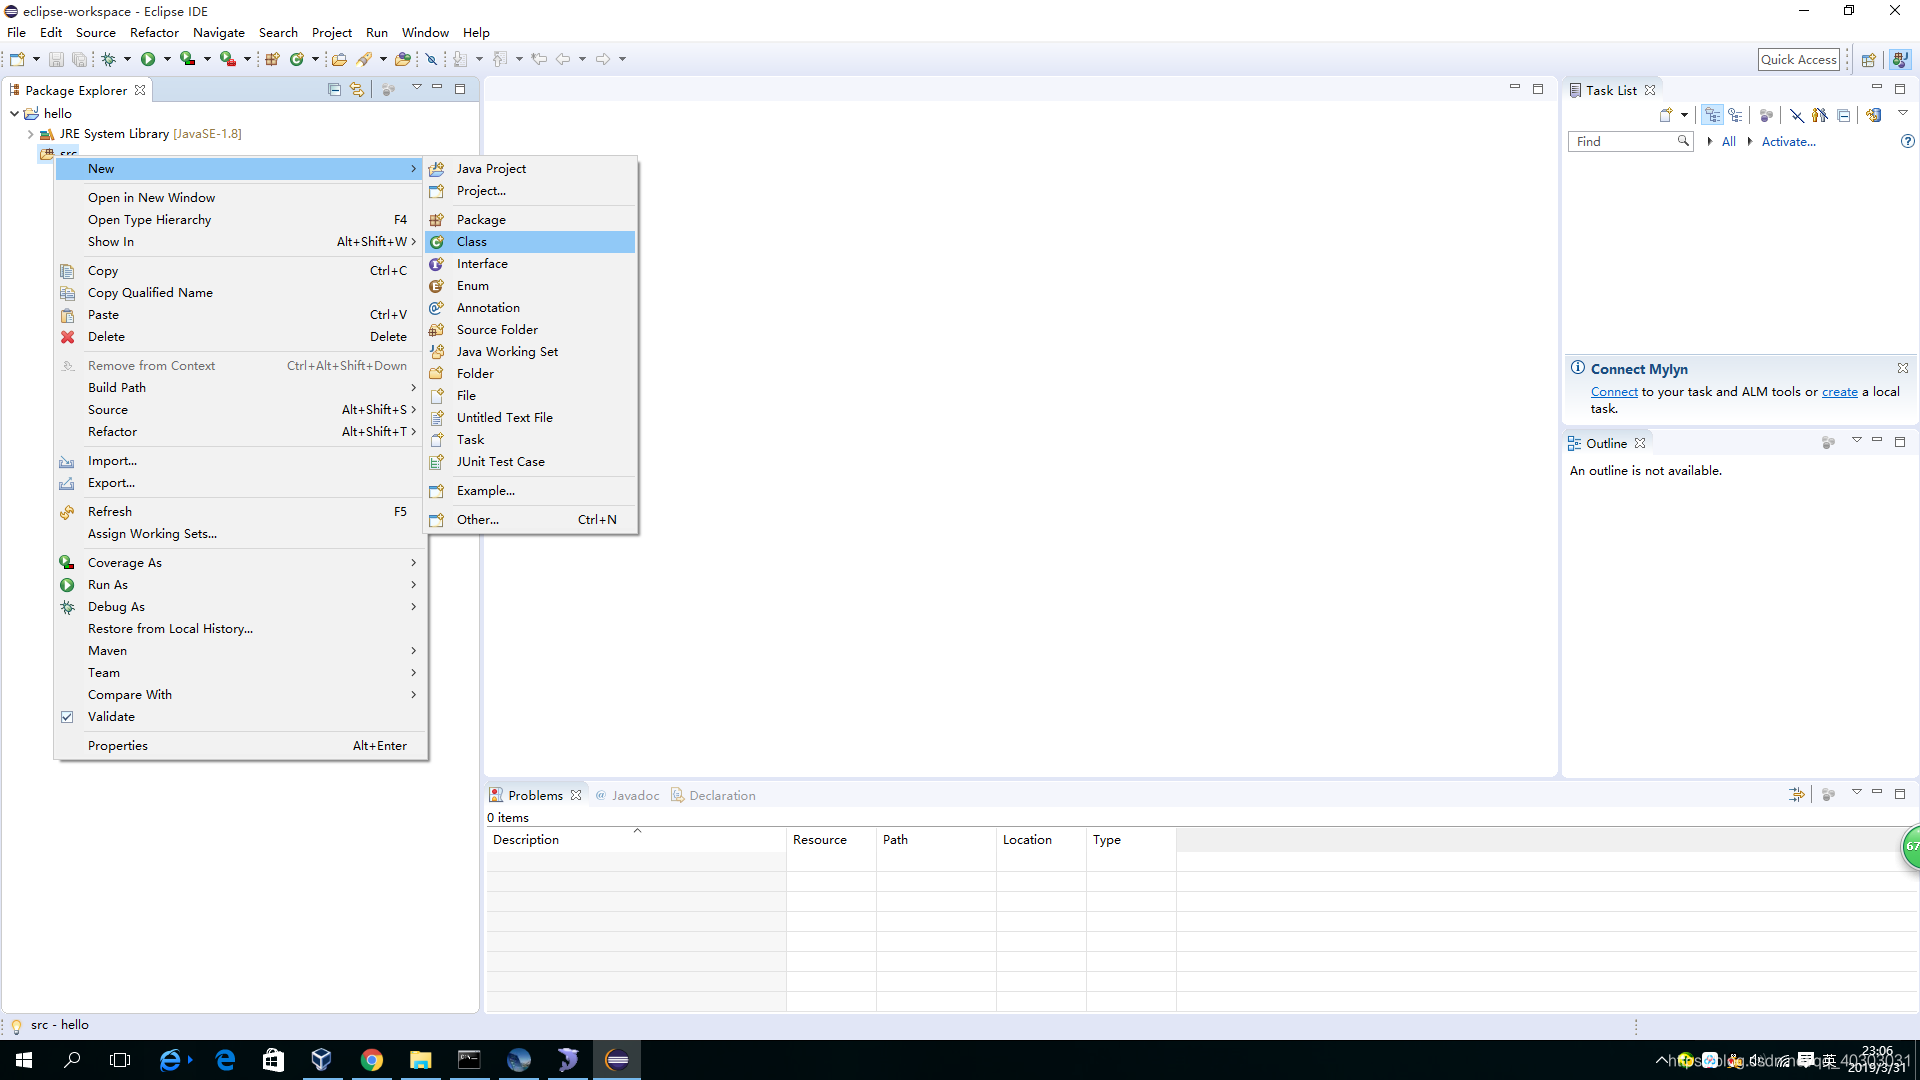Open the Refactor menu in menu bar

click(x=154, y=33)
